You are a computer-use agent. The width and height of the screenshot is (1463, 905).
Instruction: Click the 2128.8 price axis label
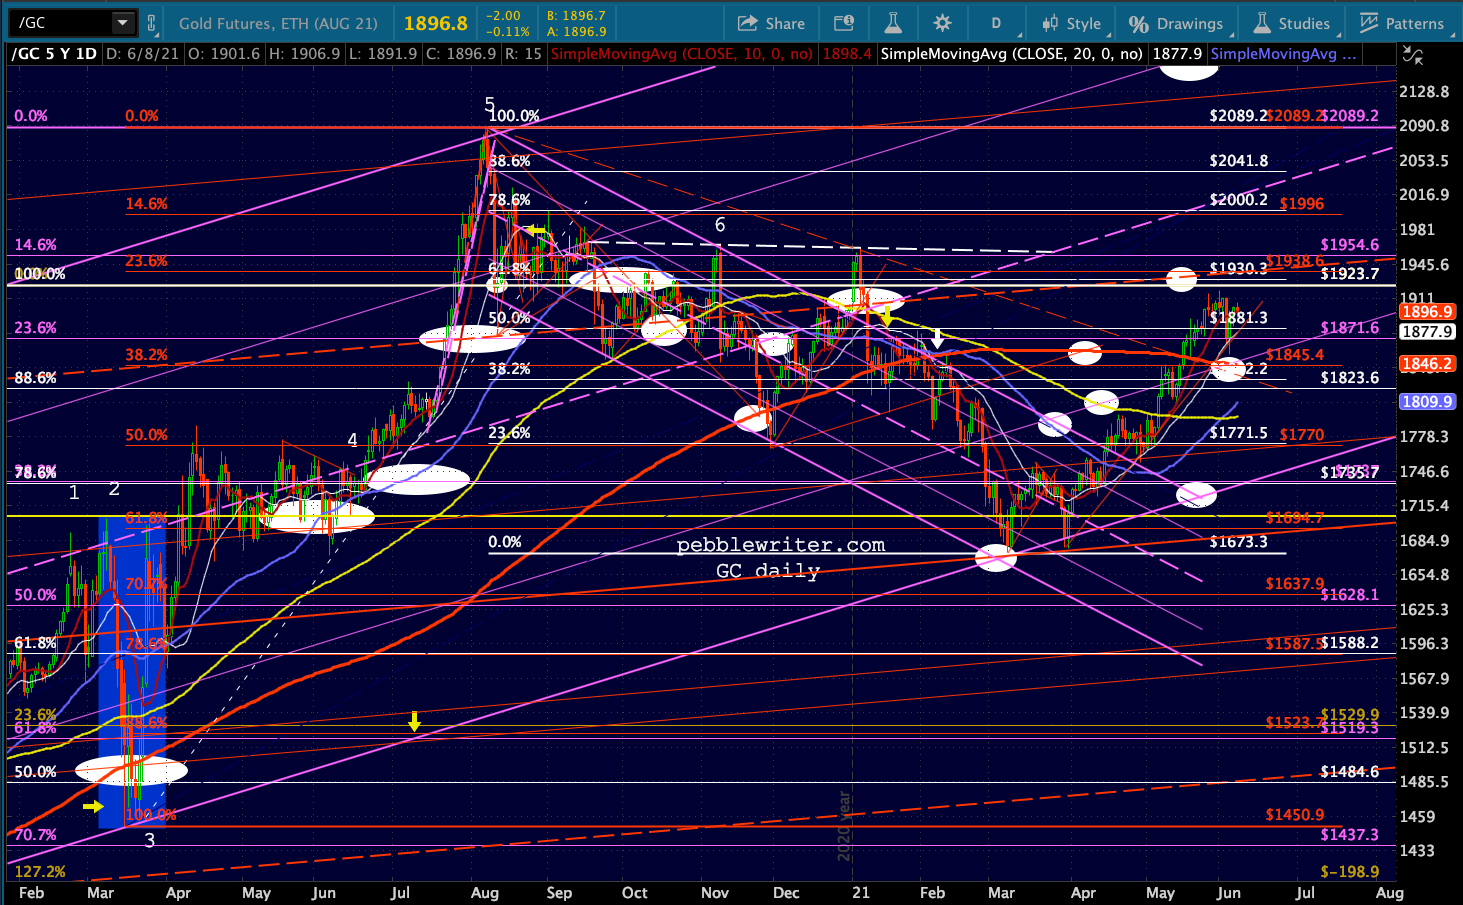tap(1426, 92)
